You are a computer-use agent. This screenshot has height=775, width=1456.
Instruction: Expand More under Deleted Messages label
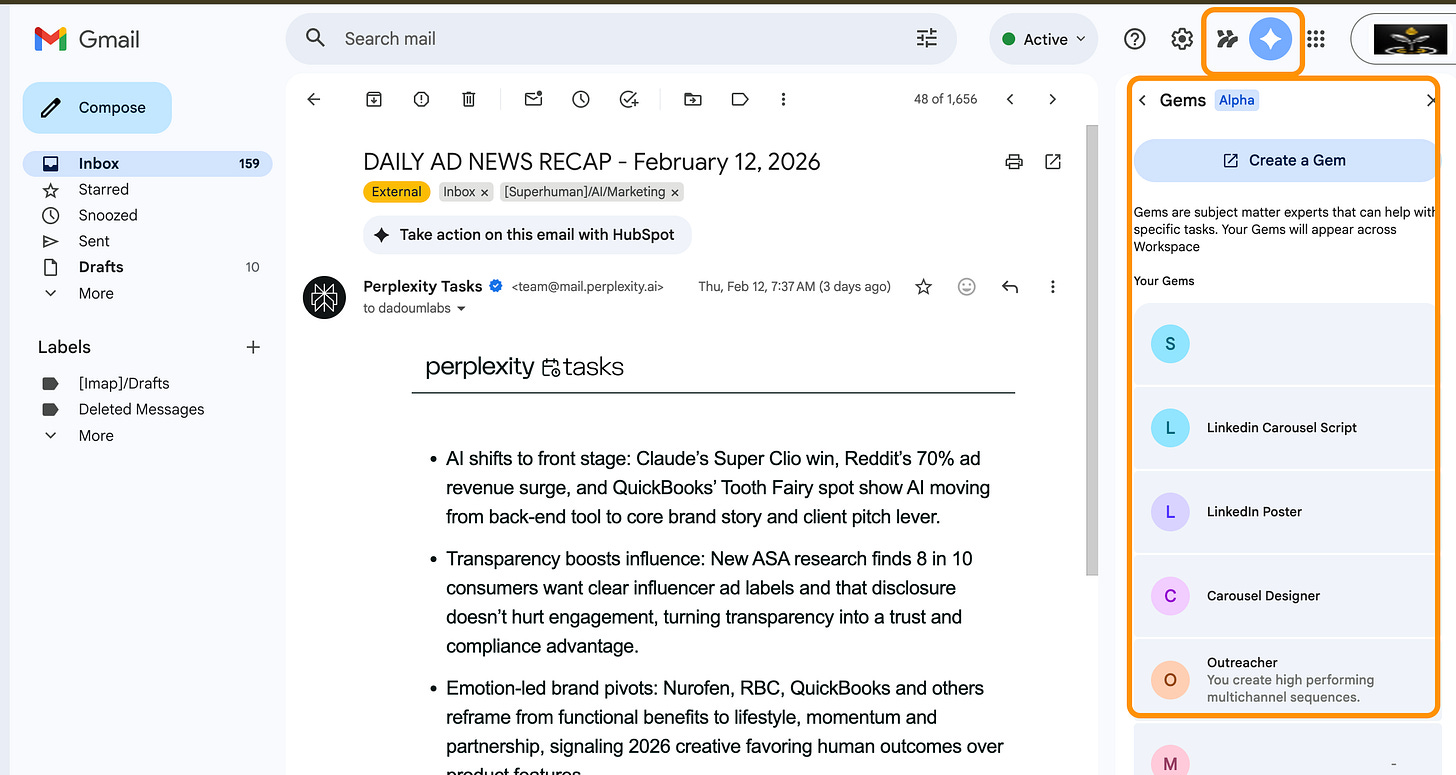pos(96,435)
